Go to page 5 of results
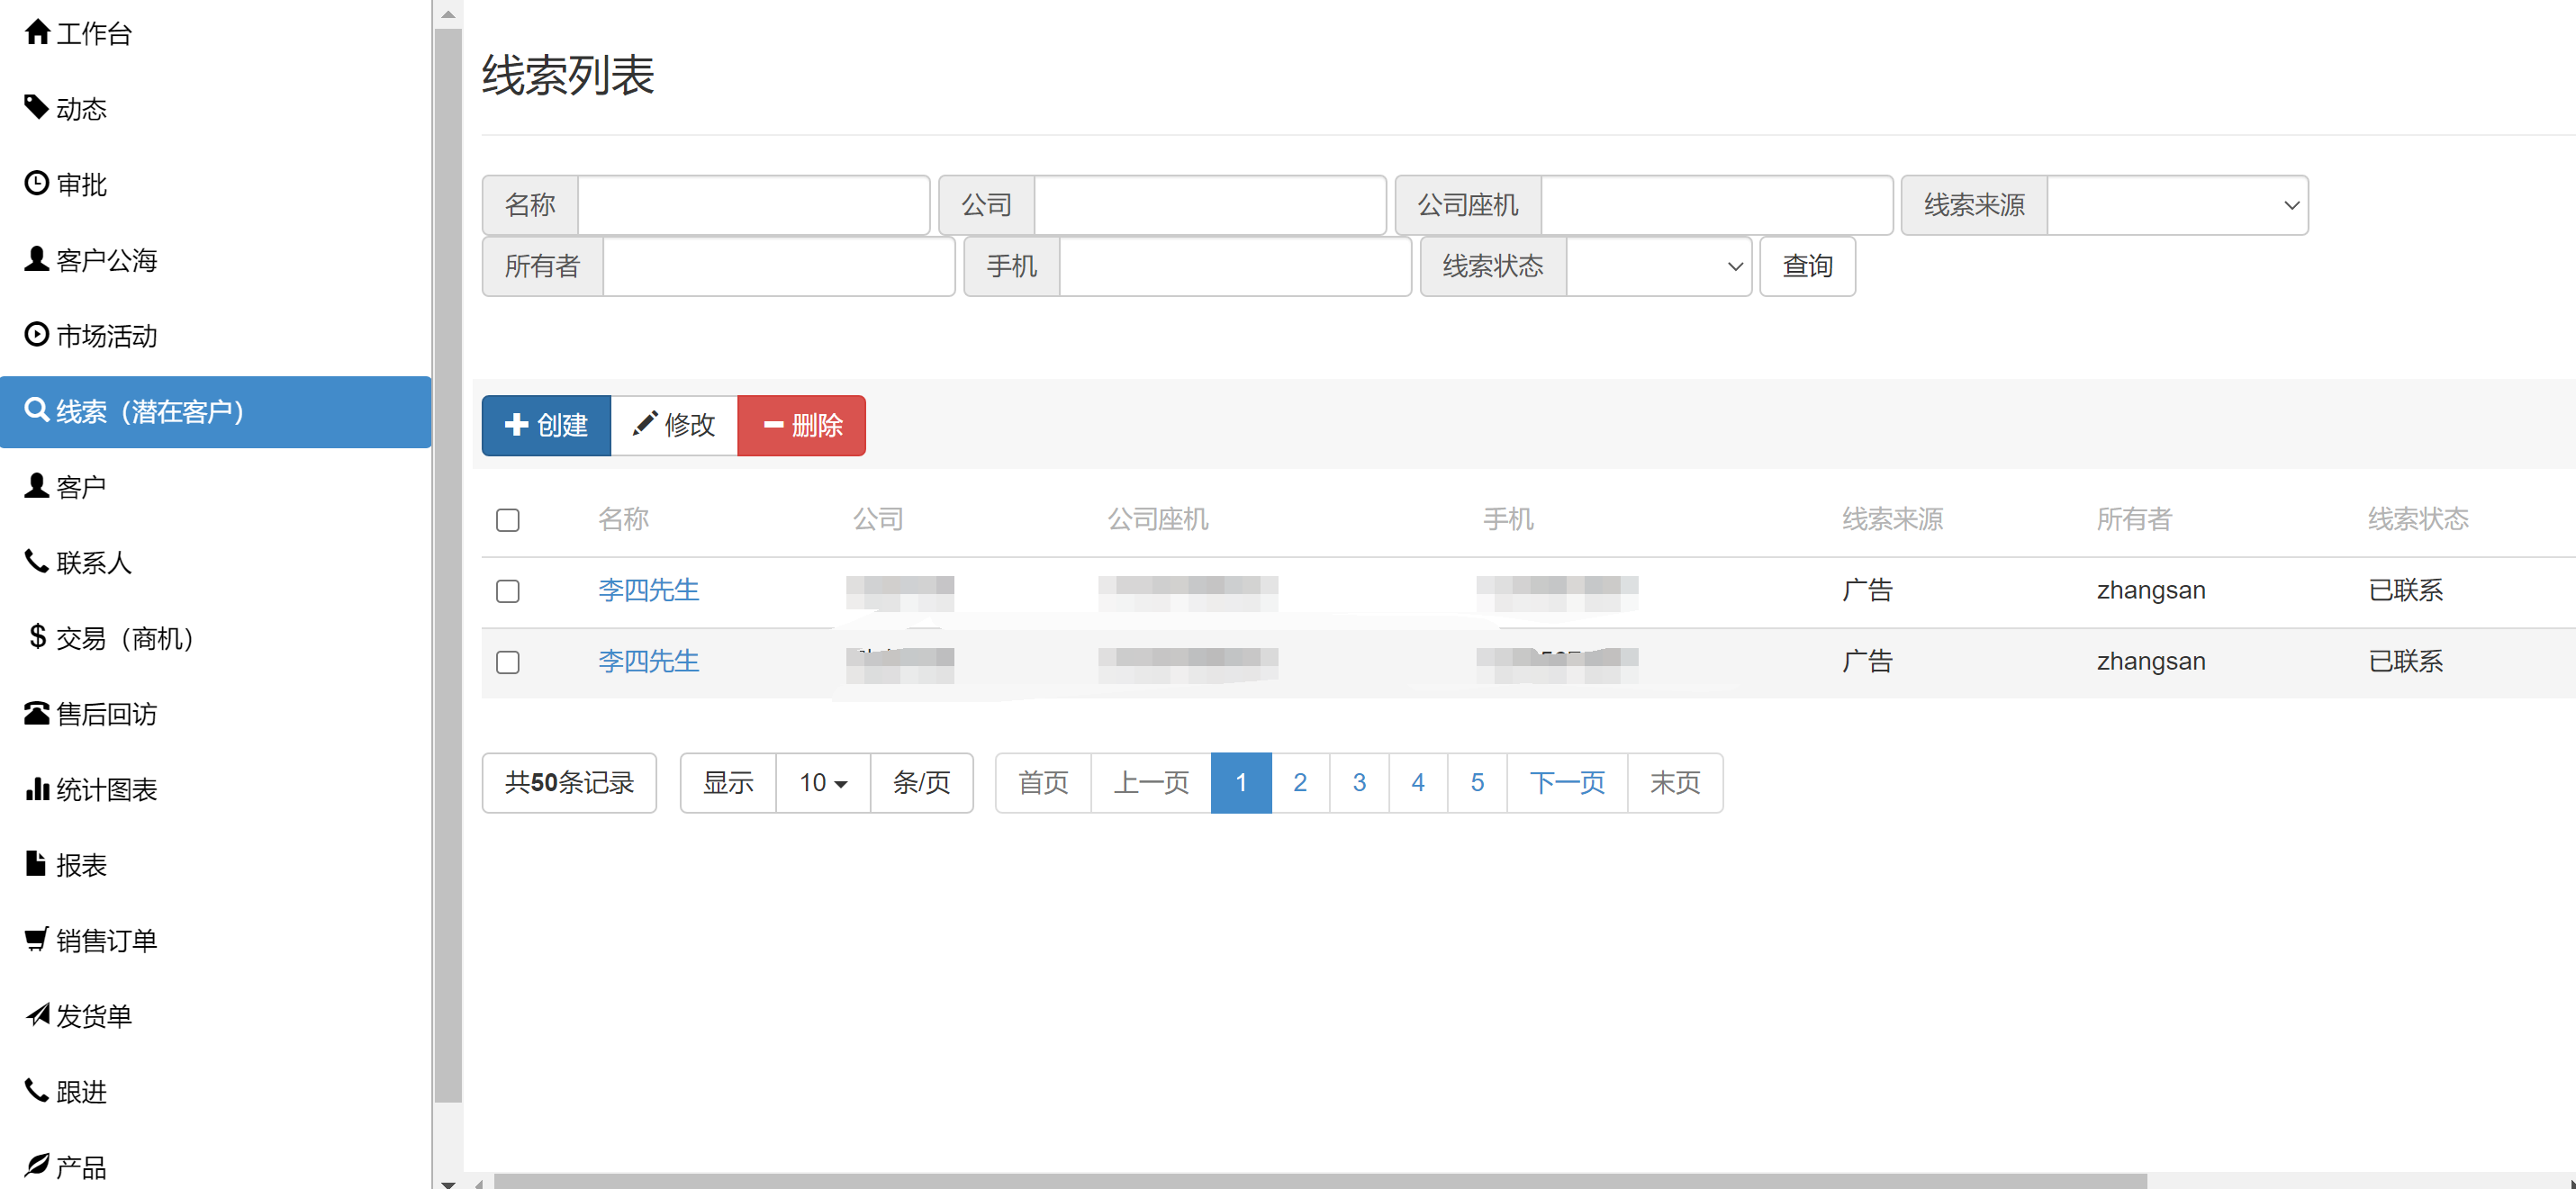This screenshot has height=1189, width=2576. coord(1477,783)
